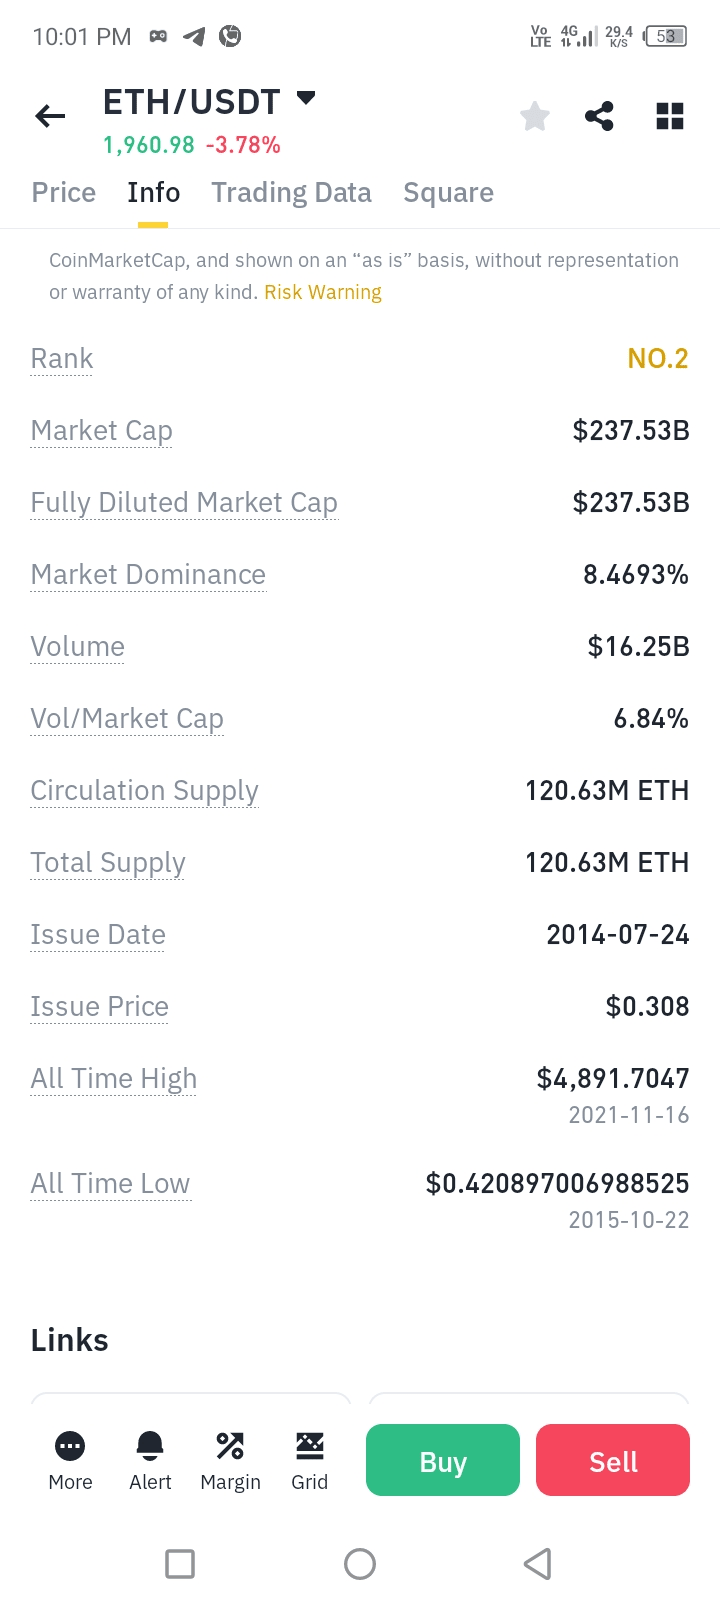Tap the Market Cap label for explanation
The width and height of the screenshot is (720, 1612).
(102, 431)
